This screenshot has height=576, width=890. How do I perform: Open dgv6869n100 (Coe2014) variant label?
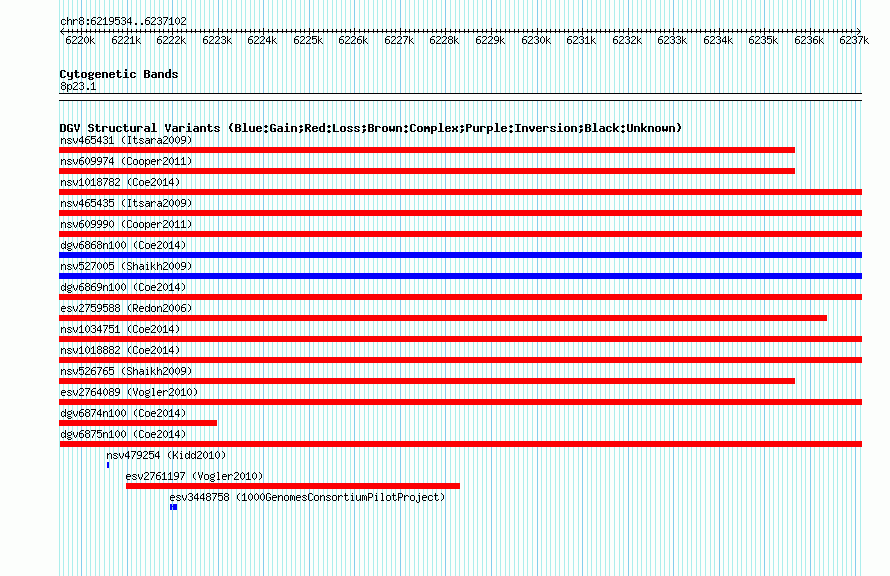pyautogui.click(x=123, y=287)
